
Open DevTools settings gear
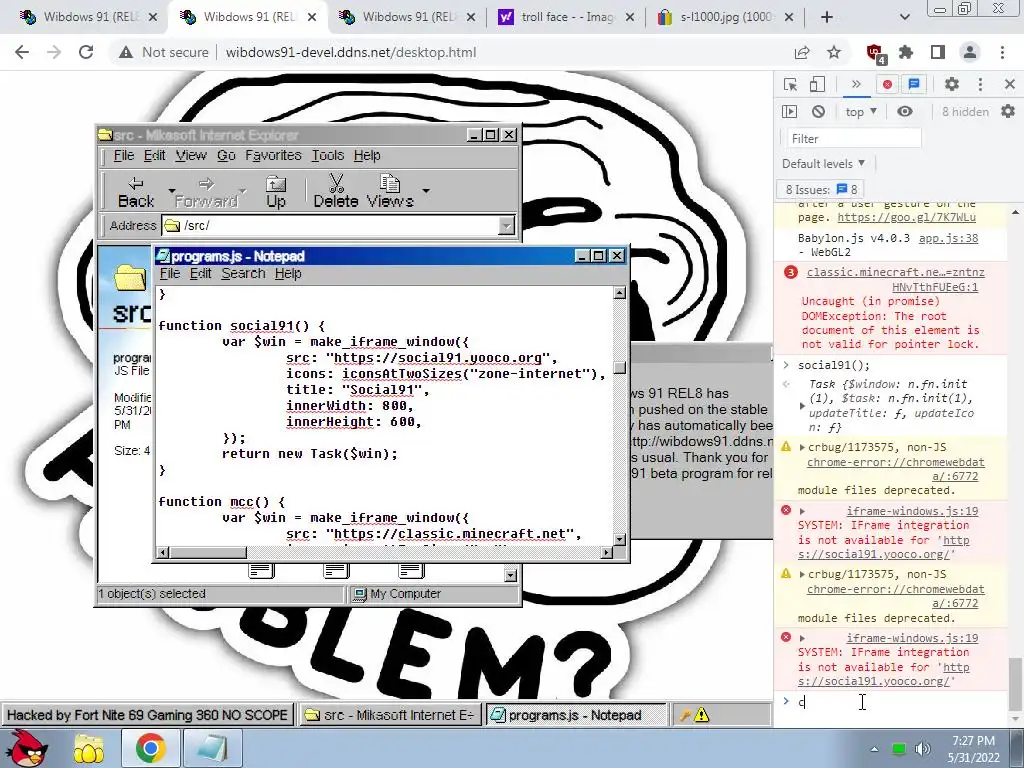(952, 84)
